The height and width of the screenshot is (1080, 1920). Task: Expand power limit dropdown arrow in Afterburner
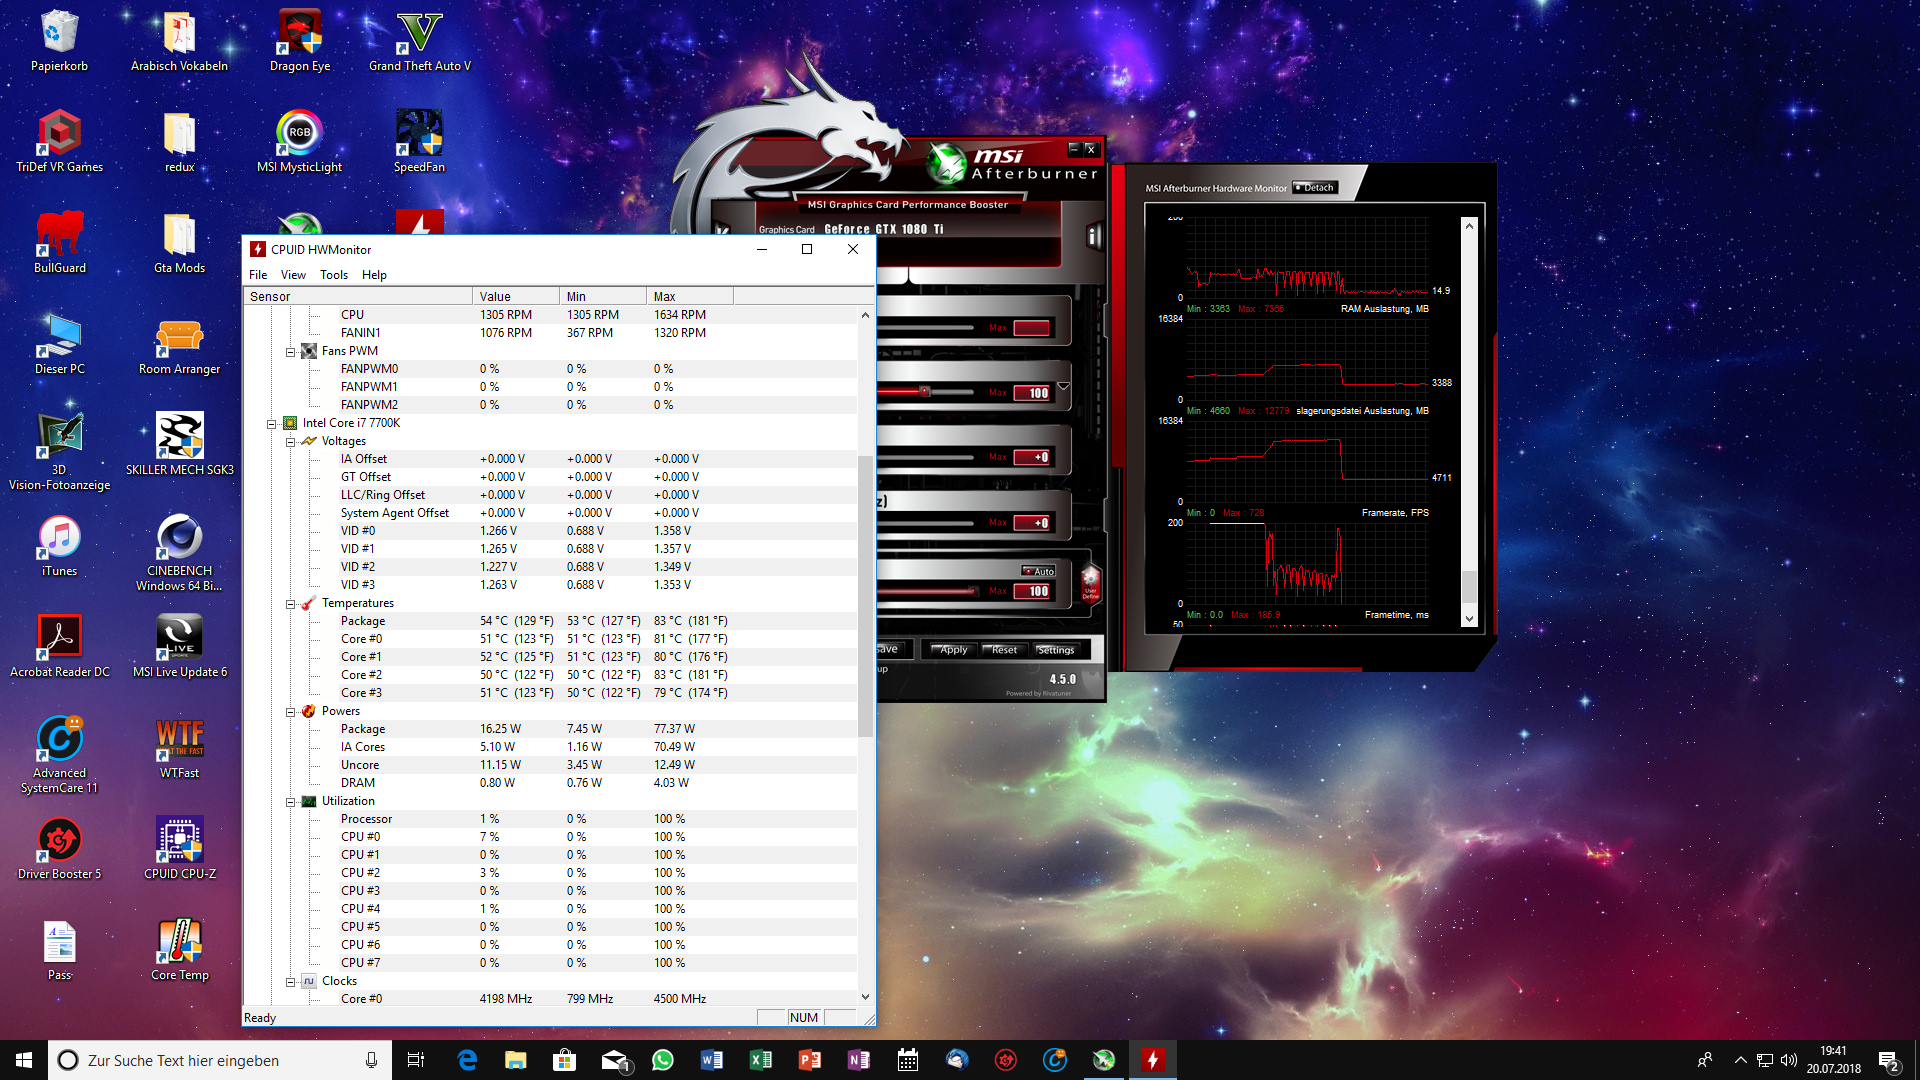click(x=1064, y=386)
